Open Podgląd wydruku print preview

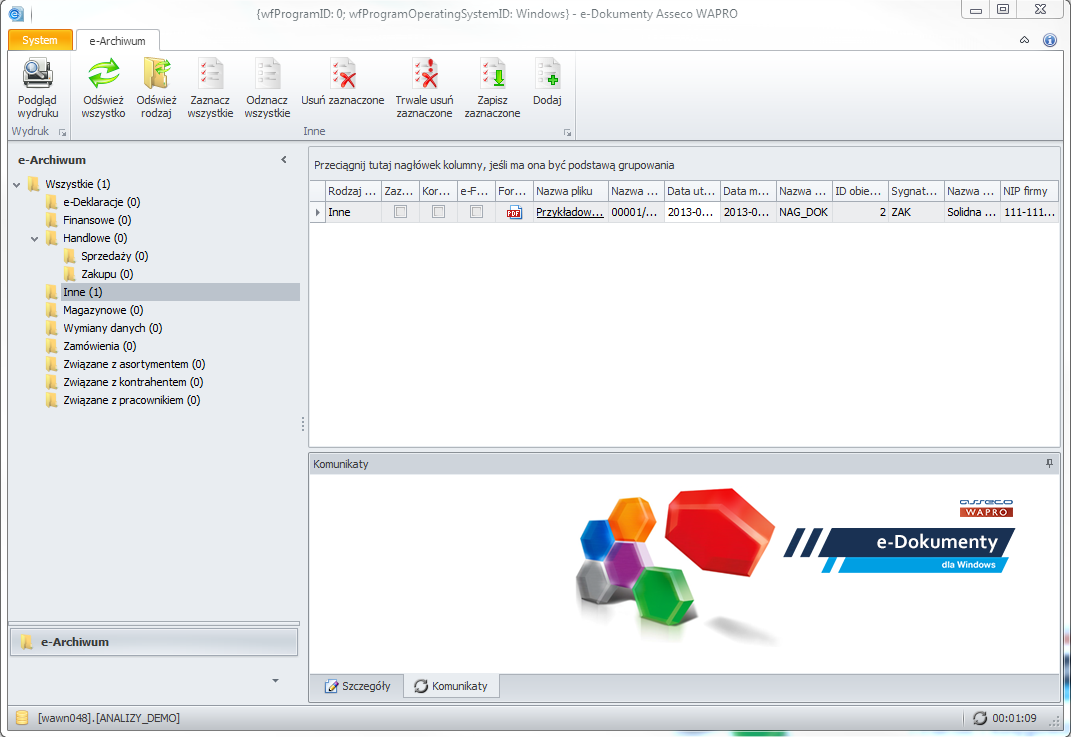pyautogui.click(x=38, y=88)
